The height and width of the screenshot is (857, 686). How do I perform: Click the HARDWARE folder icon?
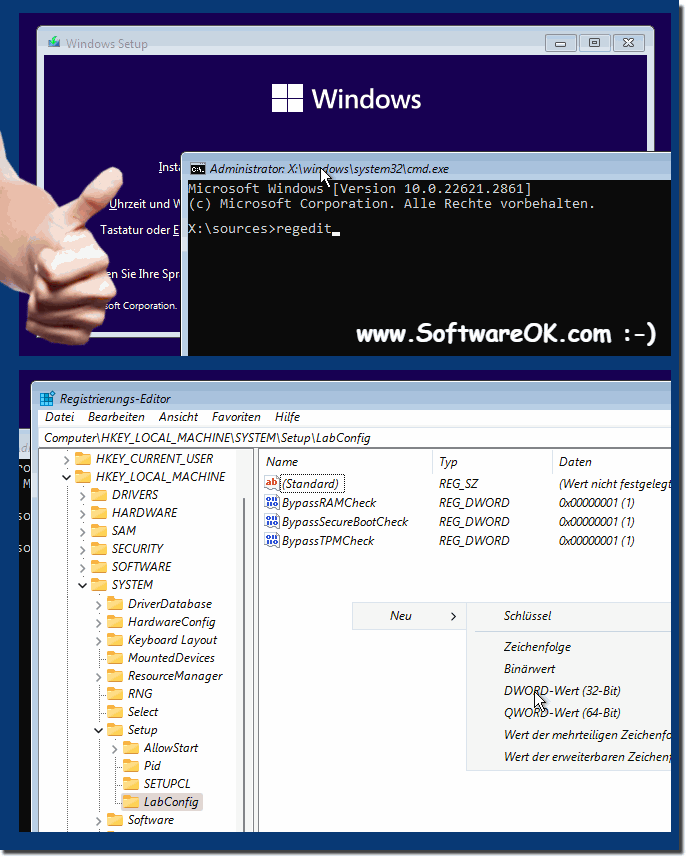point(99,513)
